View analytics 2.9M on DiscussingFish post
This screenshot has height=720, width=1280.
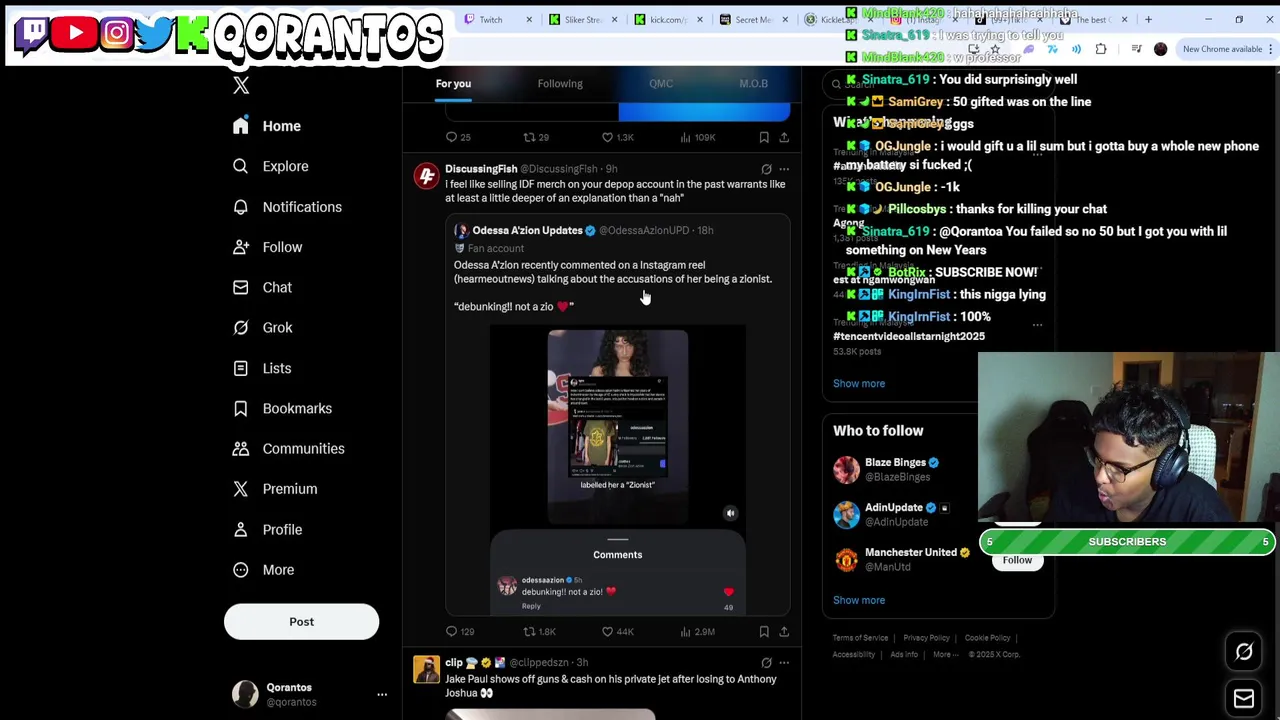[698, 632]
